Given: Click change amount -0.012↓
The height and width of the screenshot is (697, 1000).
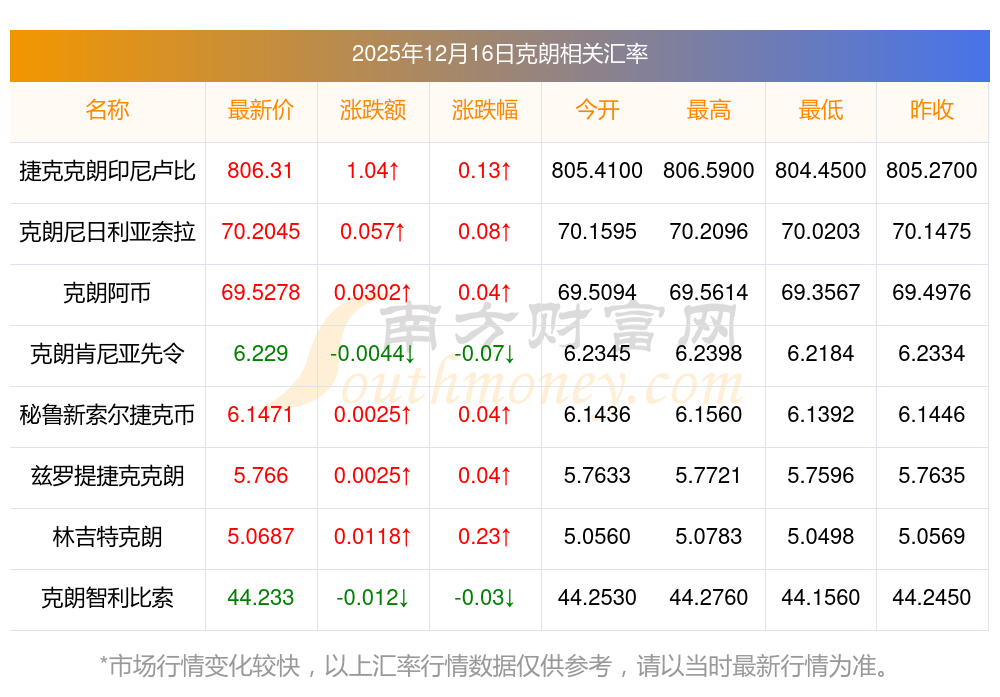Looking at the screenshot, I should tap(372, 598).
